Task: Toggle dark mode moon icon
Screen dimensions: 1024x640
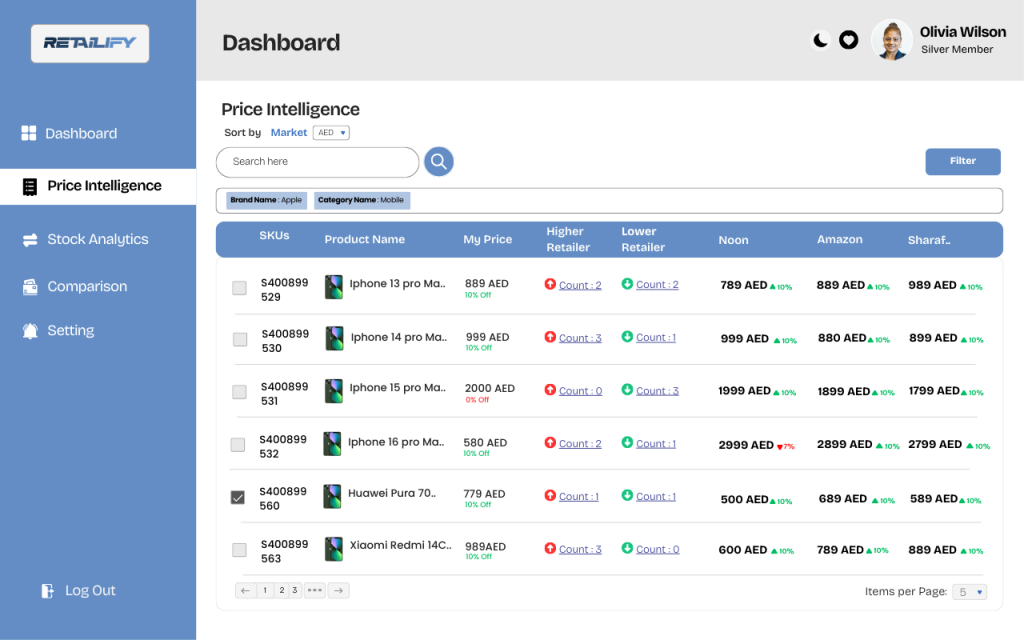Action: [820, 40]
